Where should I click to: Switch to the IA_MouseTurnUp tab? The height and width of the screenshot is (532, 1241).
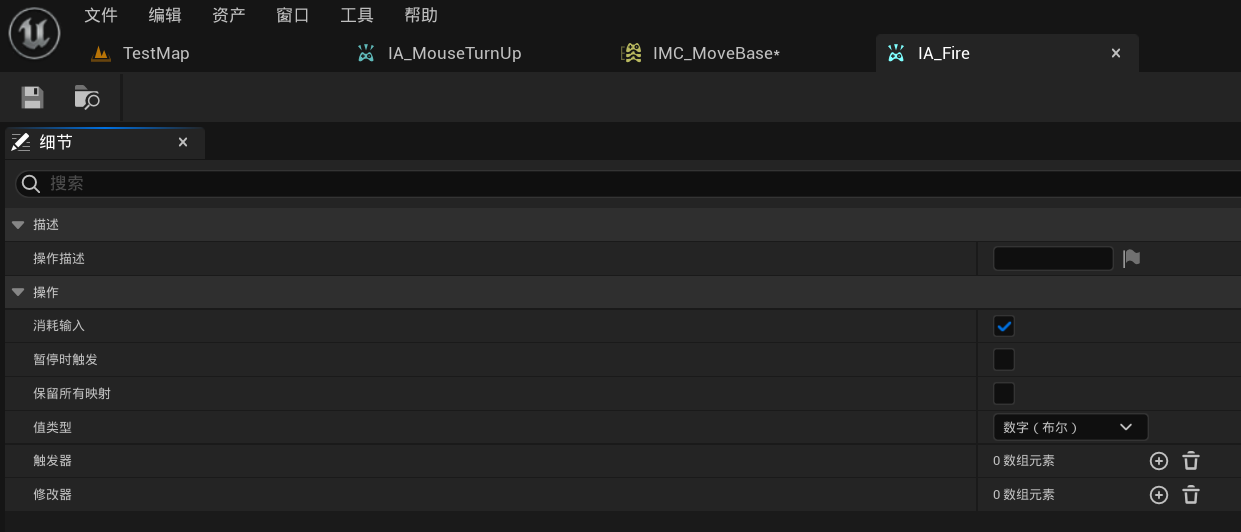(454, 53)
